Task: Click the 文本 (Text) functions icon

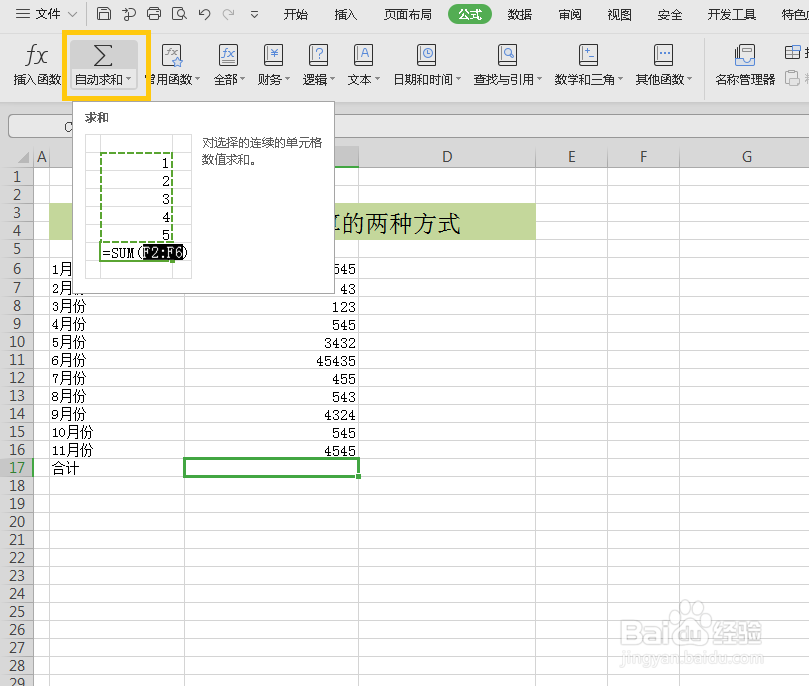Action: tap(361, 57)
